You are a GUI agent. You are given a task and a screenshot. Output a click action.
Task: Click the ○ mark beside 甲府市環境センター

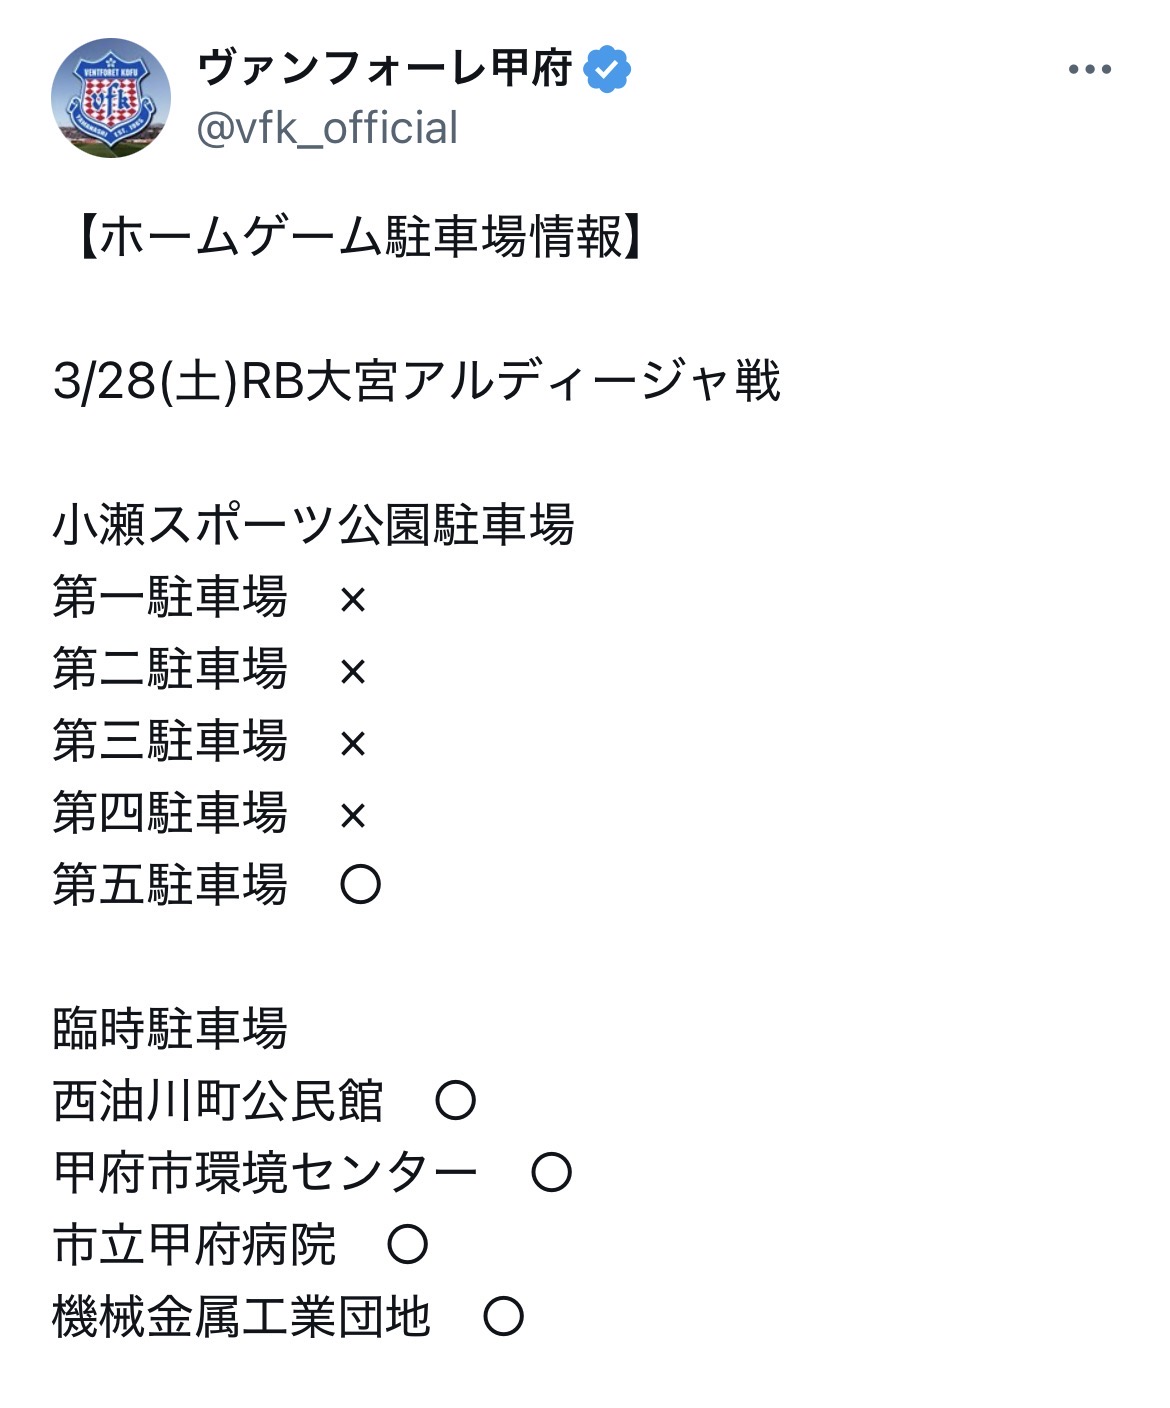click(x=551, y=1173)
